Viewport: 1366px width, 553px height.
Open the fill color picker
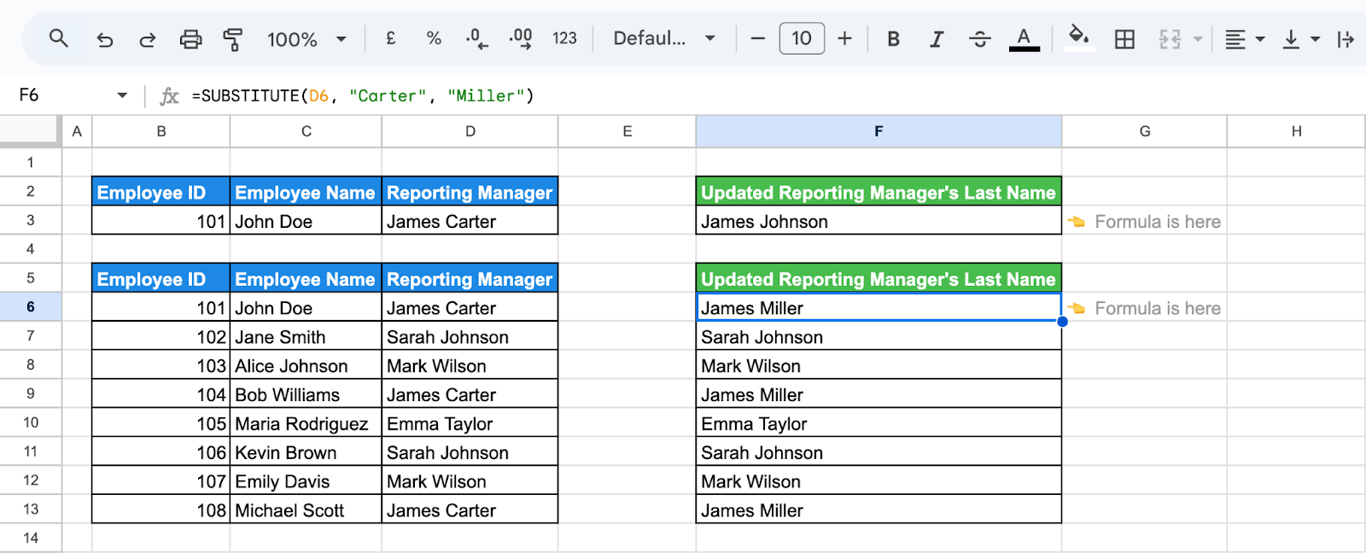[1078, 38]
